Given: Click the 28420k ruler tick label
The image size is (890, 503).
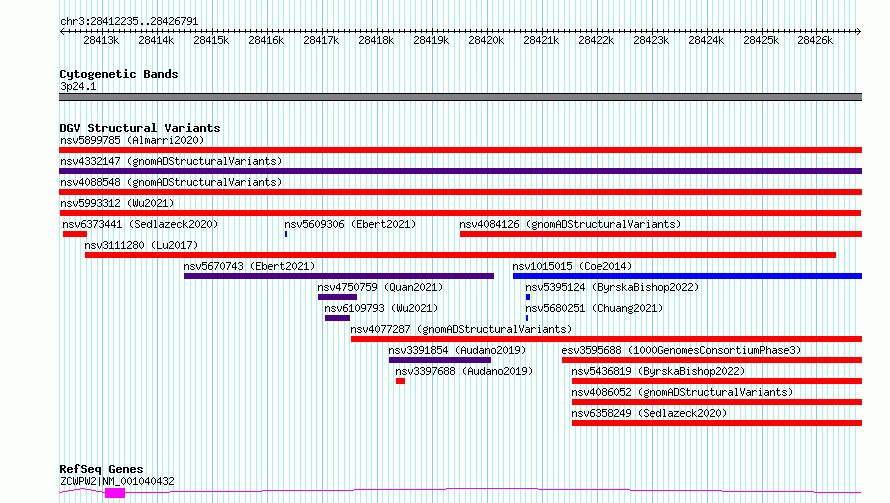Looking at the screenshot, I should coord(486,40).
